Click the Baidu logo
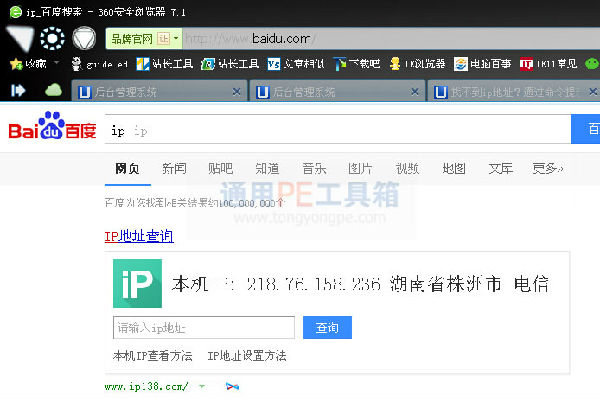 [52, 126]
